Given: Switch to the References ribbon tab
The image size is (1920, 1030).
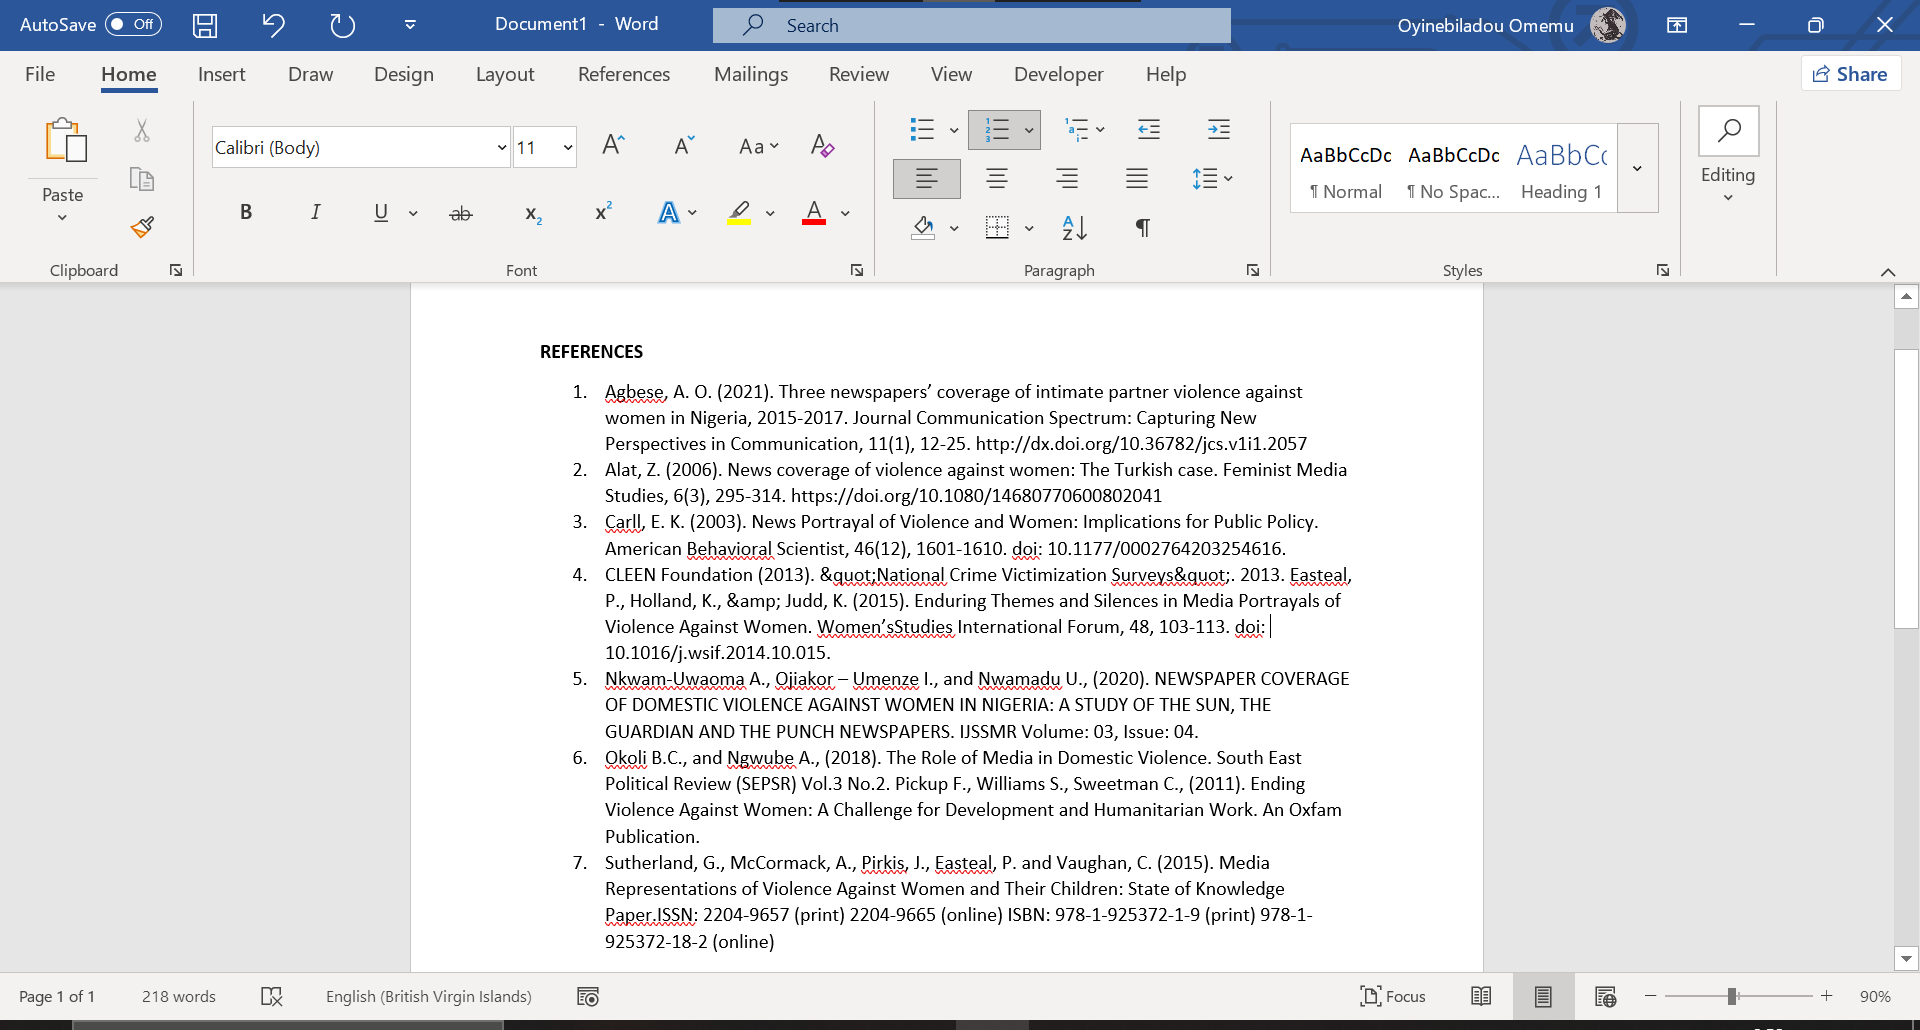Looking at the screenshot, I should (x=624, y=73).
